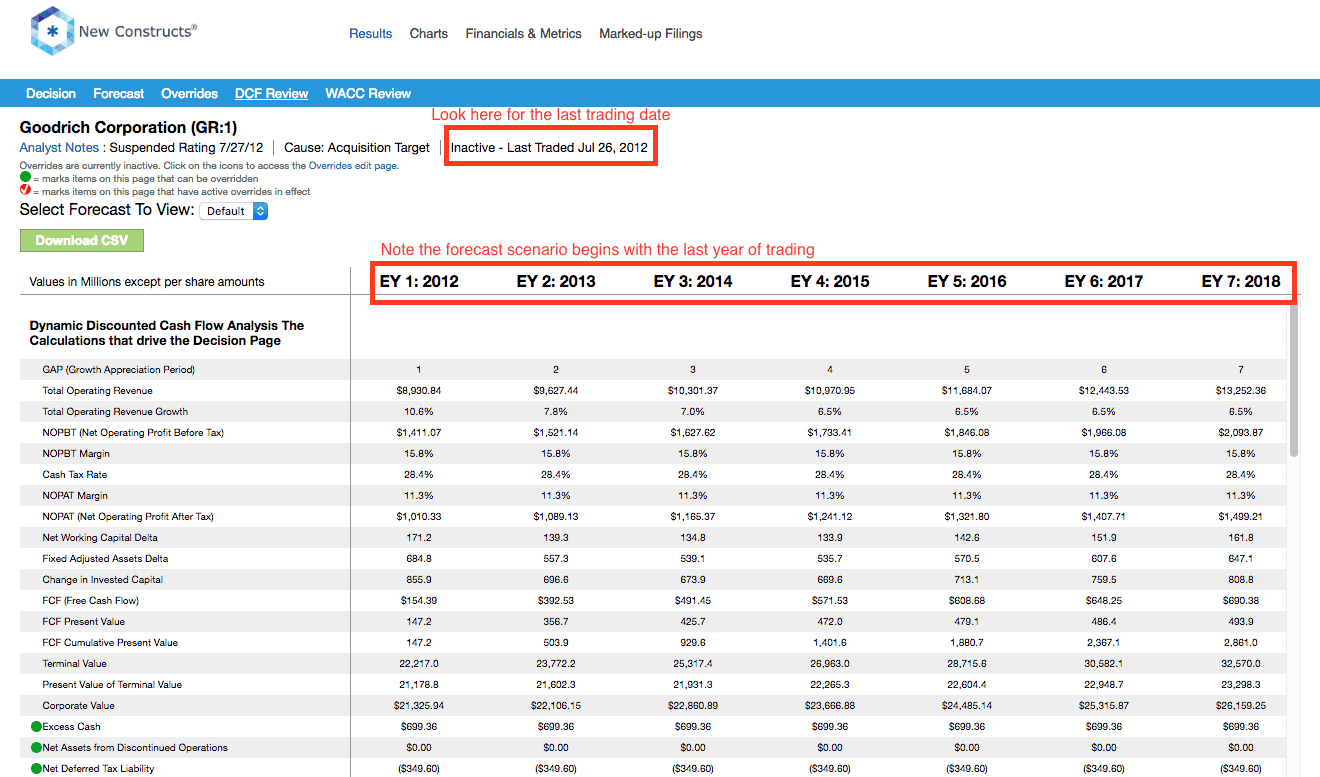Click the Change in Invested Capital label
This screenshot has height=777, width=1320.
point(102,580)
